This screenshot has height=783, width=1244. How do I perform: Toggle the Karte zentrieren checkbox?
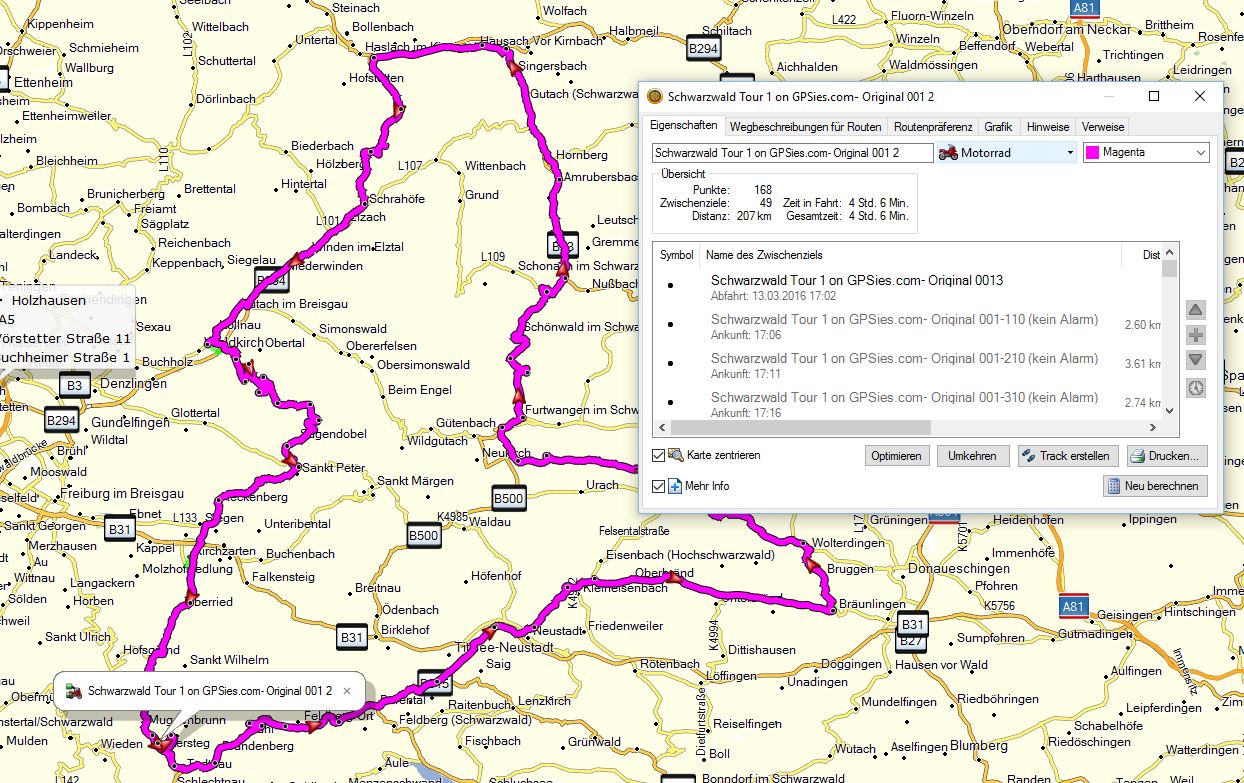click(658, 455)
